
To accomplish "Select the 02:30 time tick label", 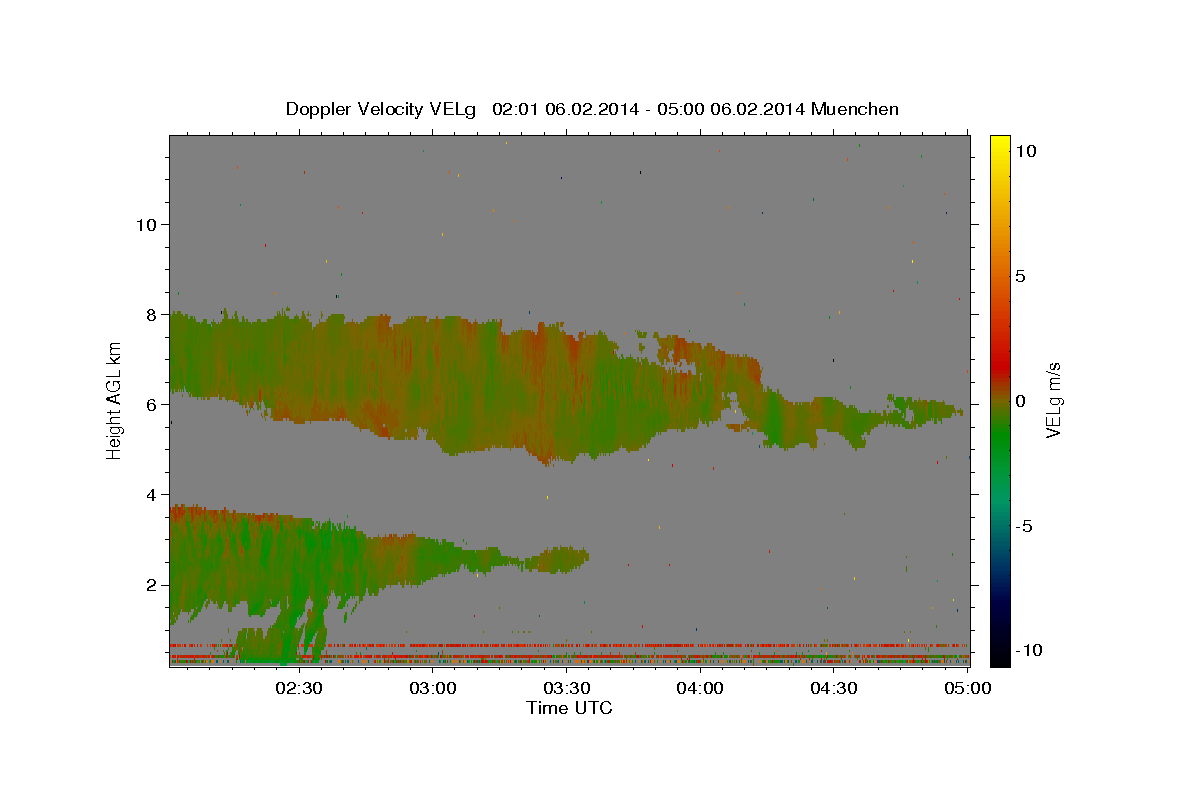I will [x=298, y=688].
